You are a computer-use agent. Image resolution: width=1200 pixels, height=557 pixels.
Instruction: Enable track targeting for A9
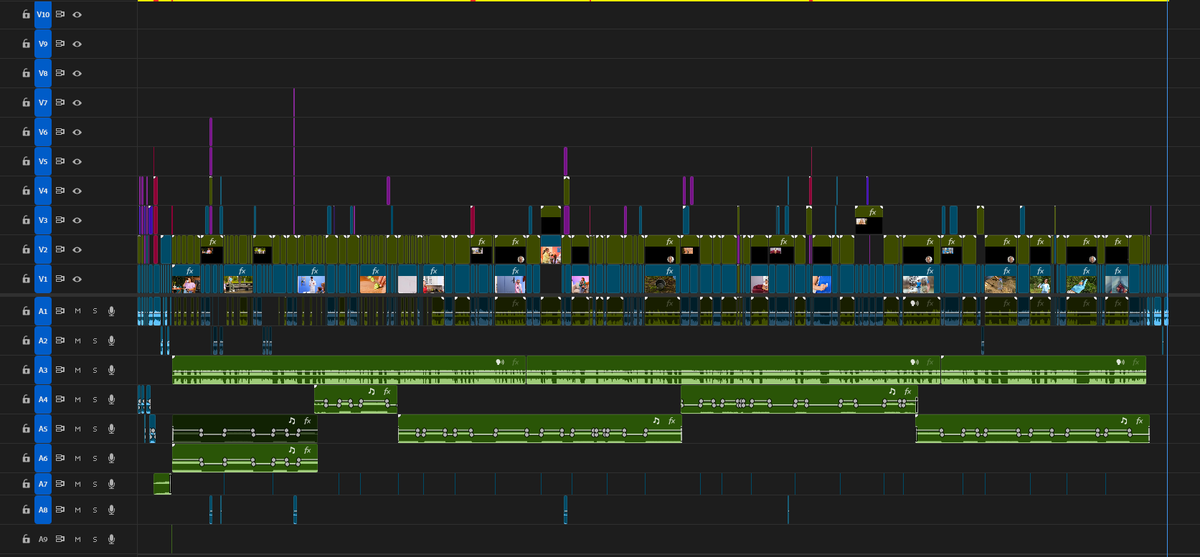coord(43,539)
